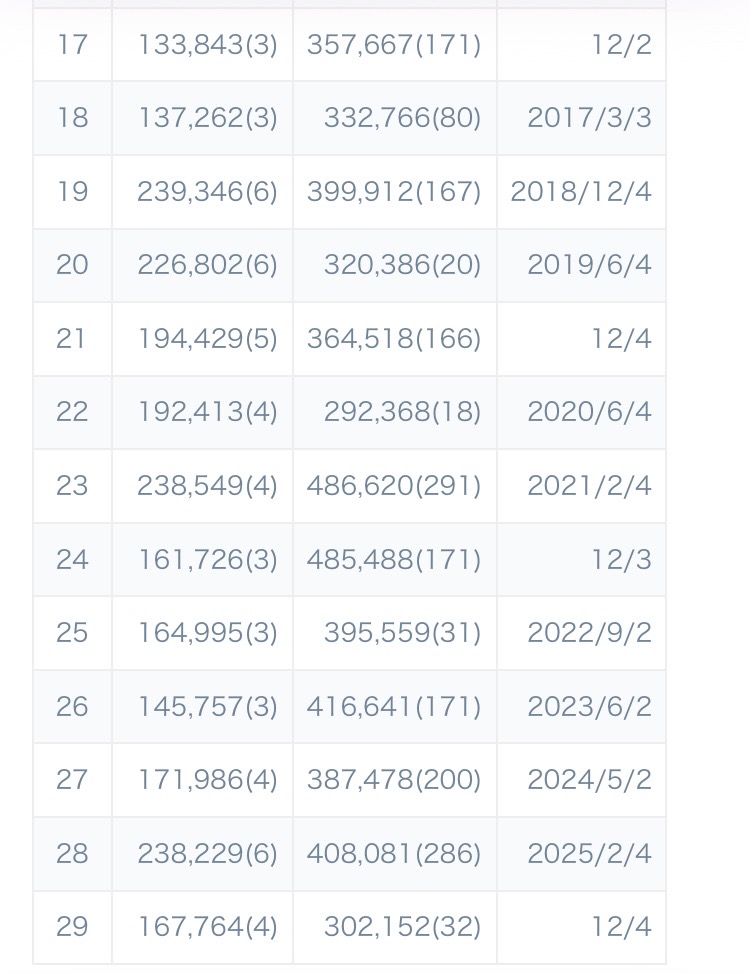Select the 133,843(3) cell

pos(207,45)
